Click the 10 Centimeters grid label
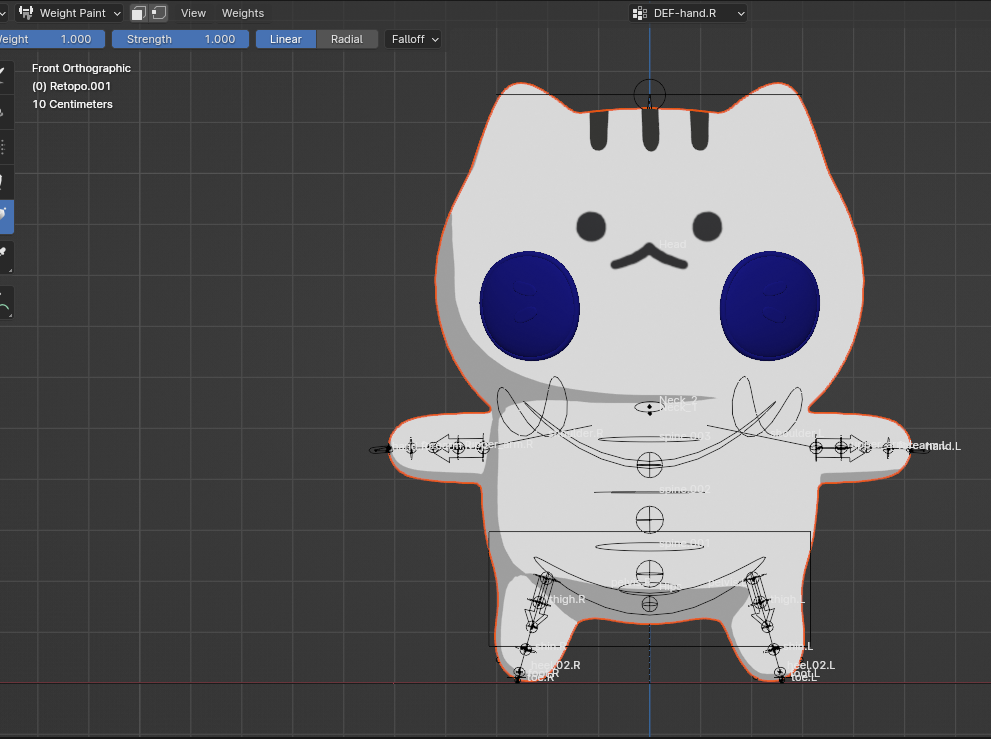Viewport: 991px width, 739px height. pos(73,104)
